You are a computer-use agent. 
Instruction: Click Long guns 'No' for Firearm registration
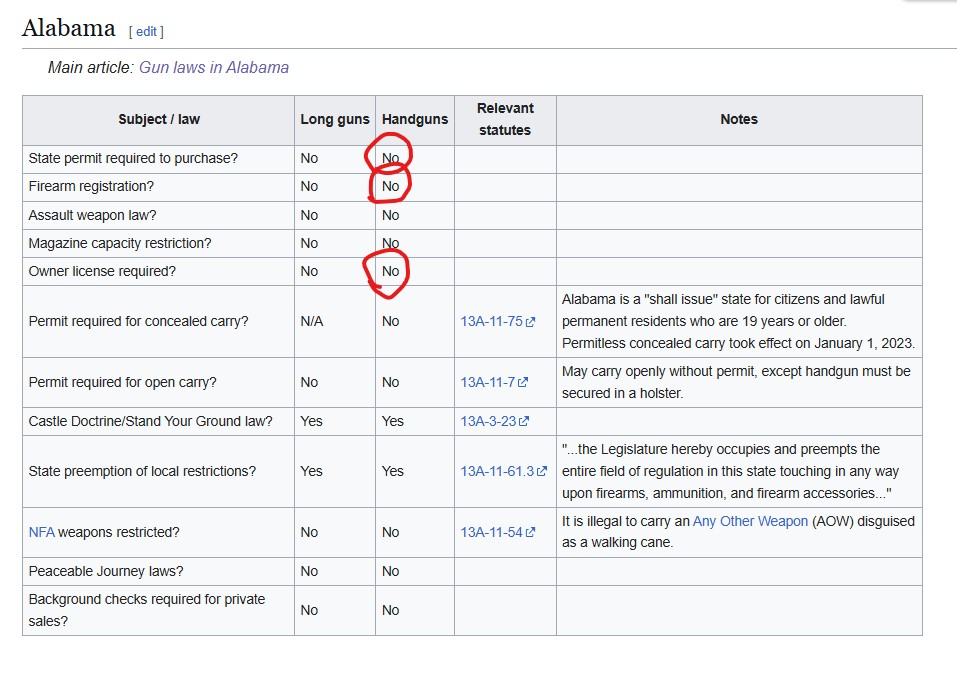point(309,186)
